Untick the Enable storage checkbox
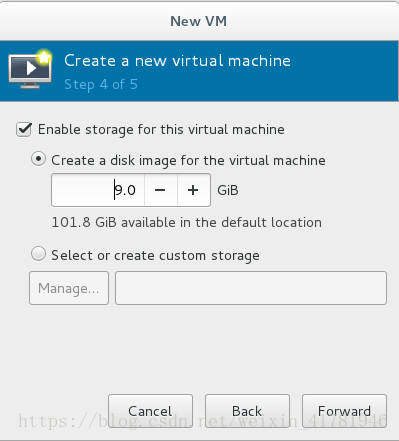Image resolution: width=399 pixels, height=441 pixels. (x=24, y=130)
